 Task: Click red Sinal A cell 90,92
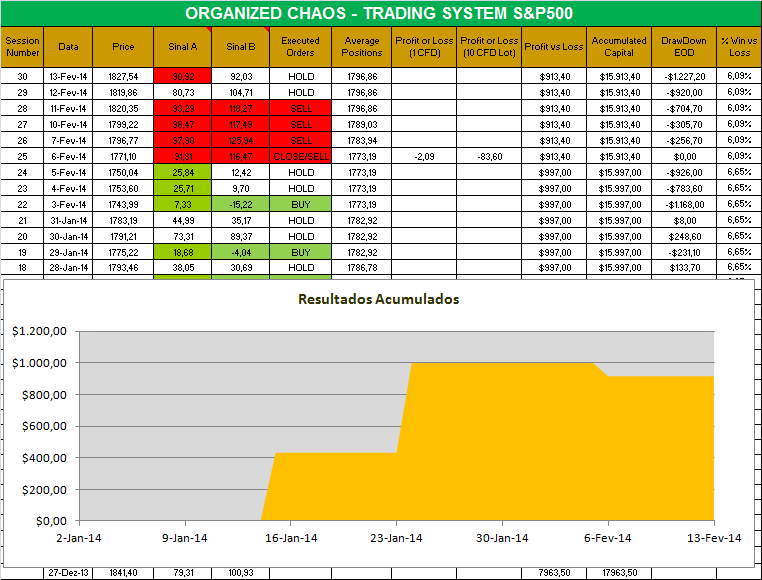183,76
